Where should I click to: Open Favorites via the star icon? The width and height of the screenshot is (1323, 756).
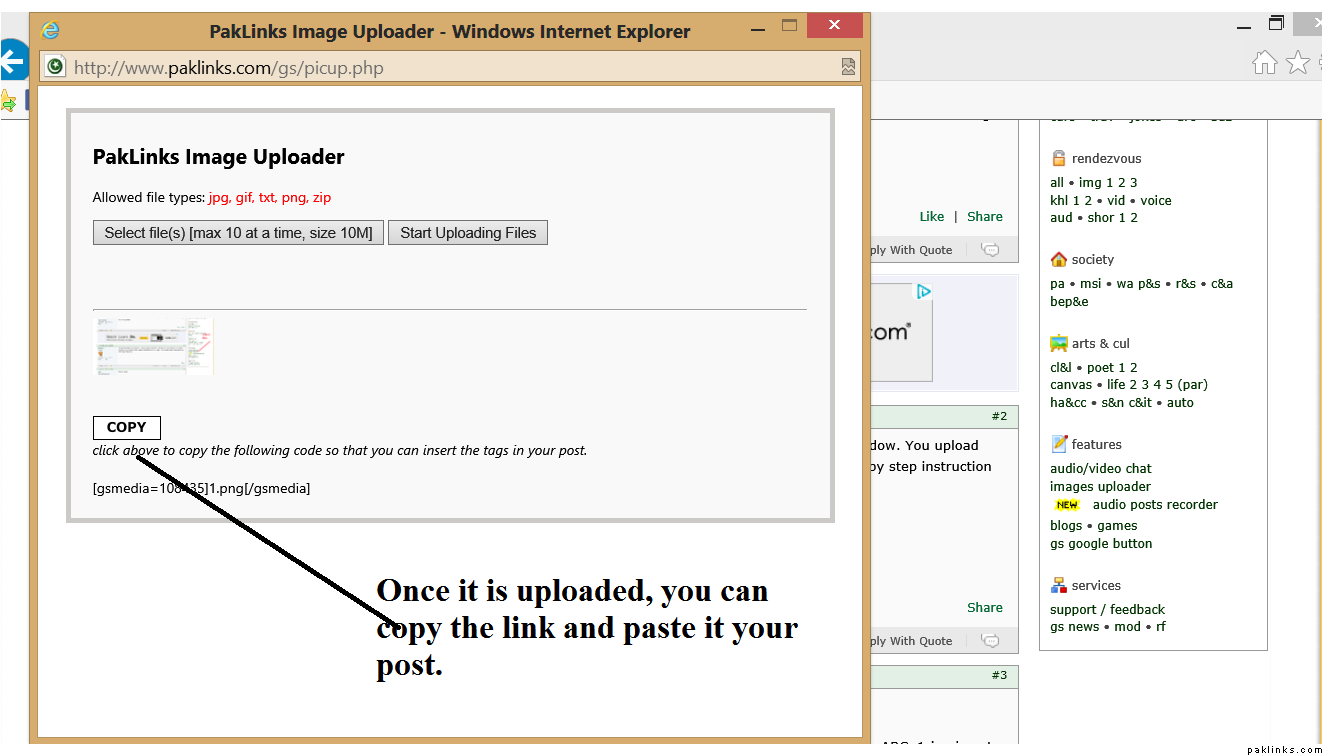pos(1297,63)
